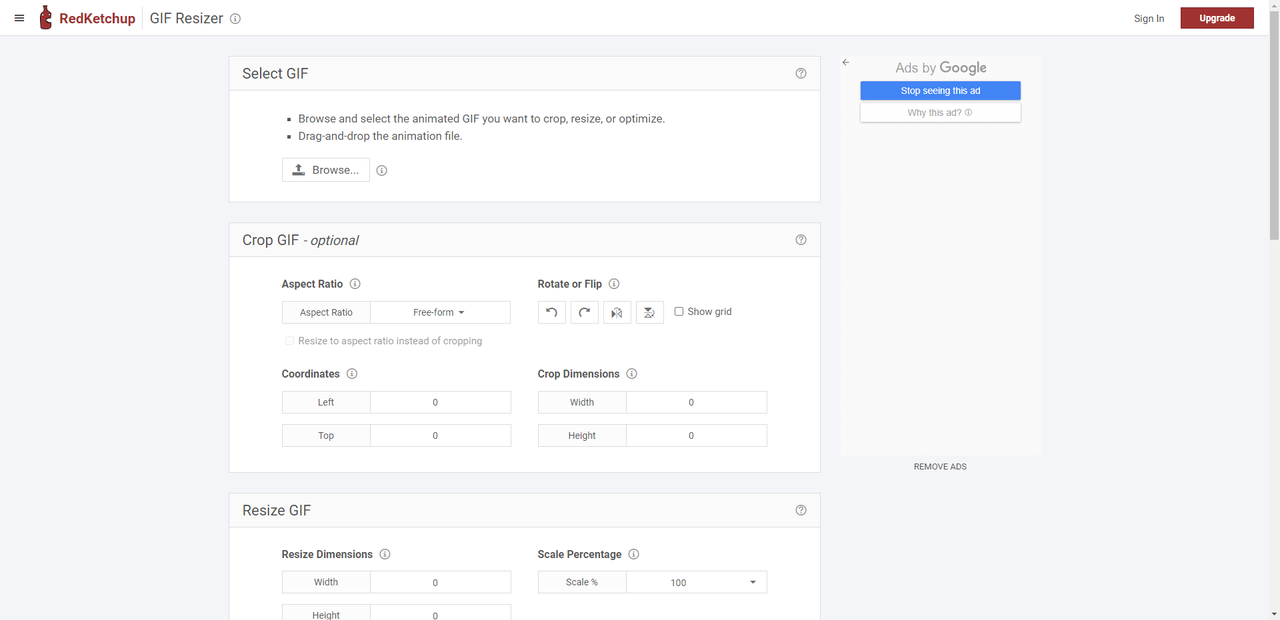Open the hamburger navigation menu

(19, 18)
